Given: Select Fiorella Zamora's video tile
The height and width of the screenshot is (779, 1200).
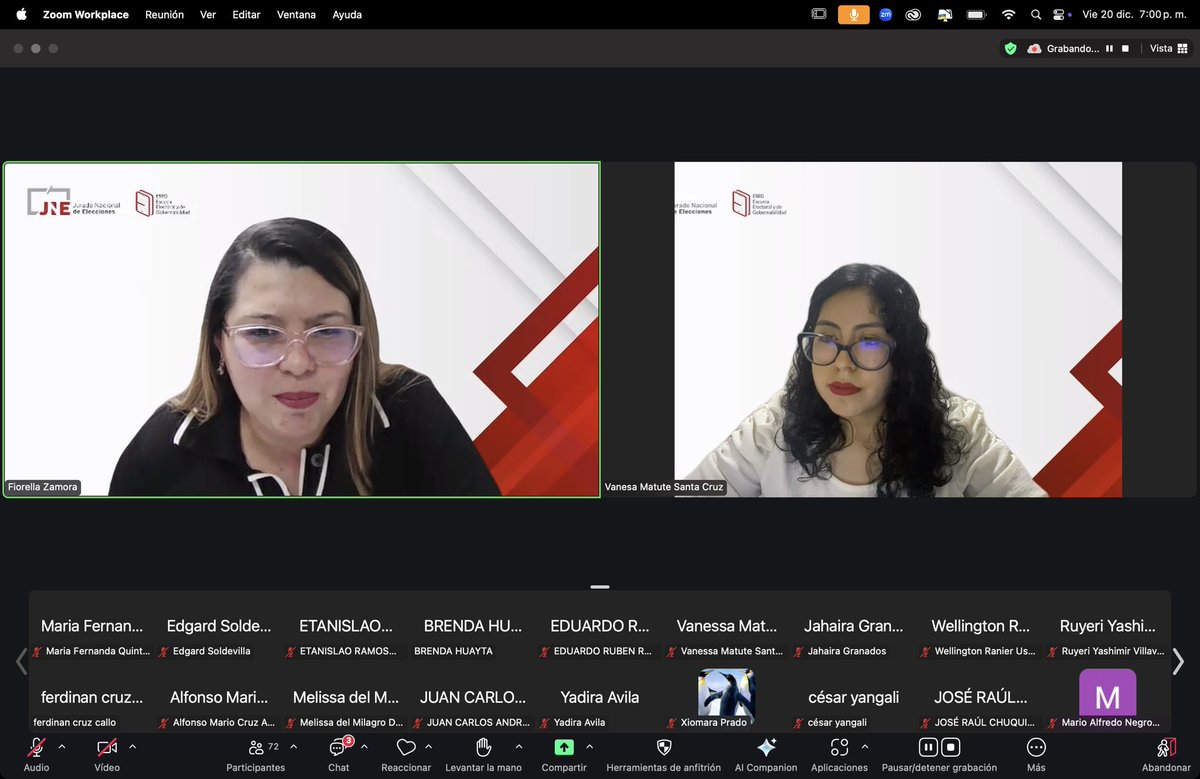Looking at the screenshot, I should click(301, 329).
